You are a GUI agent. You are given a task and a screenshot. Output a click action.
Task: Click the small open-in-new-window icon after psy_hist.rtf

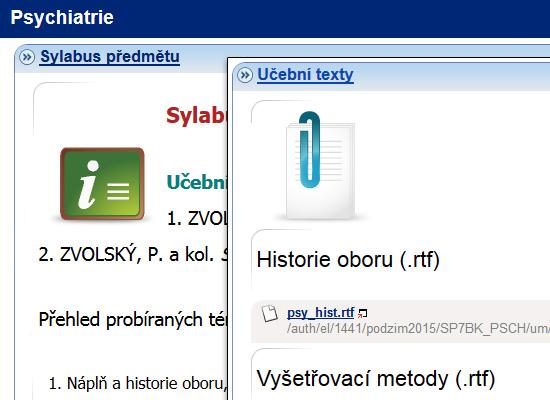362,313
